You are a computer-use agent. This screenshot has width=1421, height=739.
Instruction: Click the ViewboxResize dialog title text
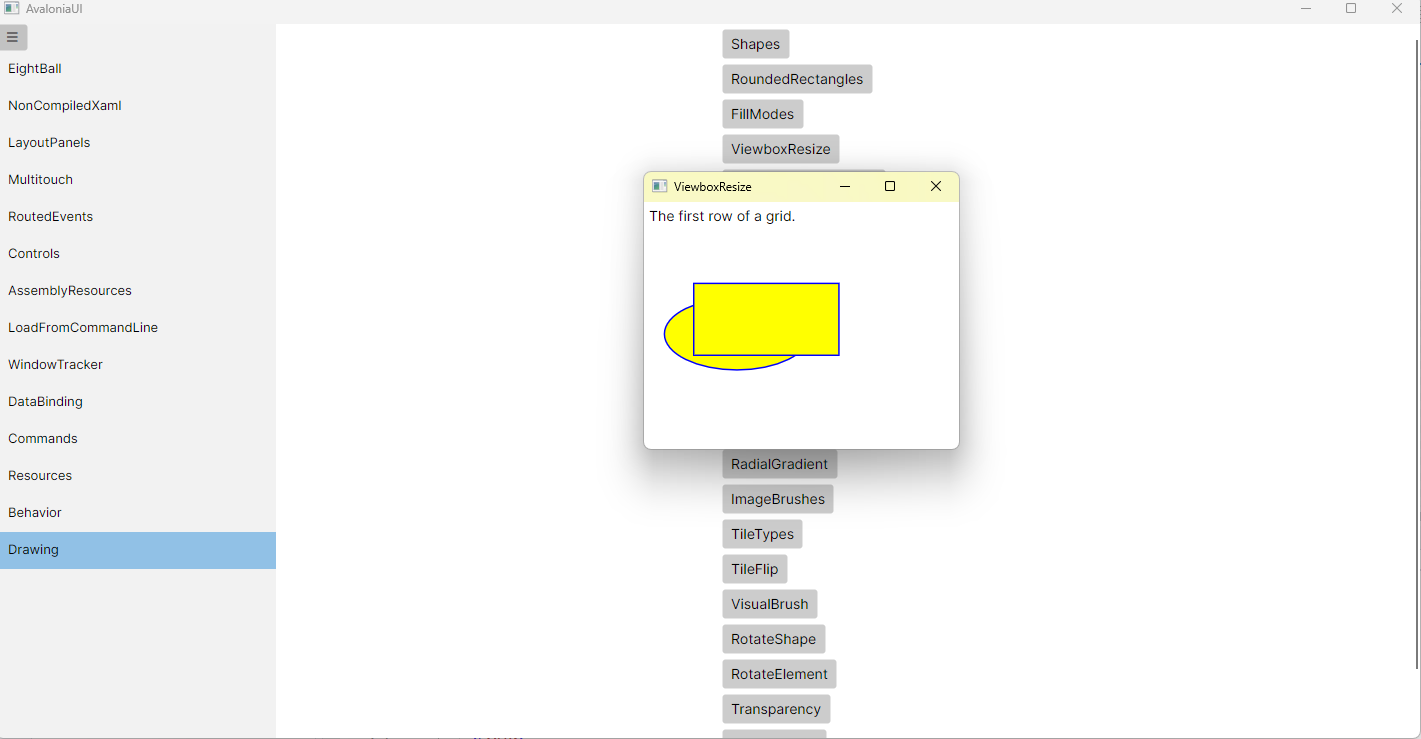713,187
